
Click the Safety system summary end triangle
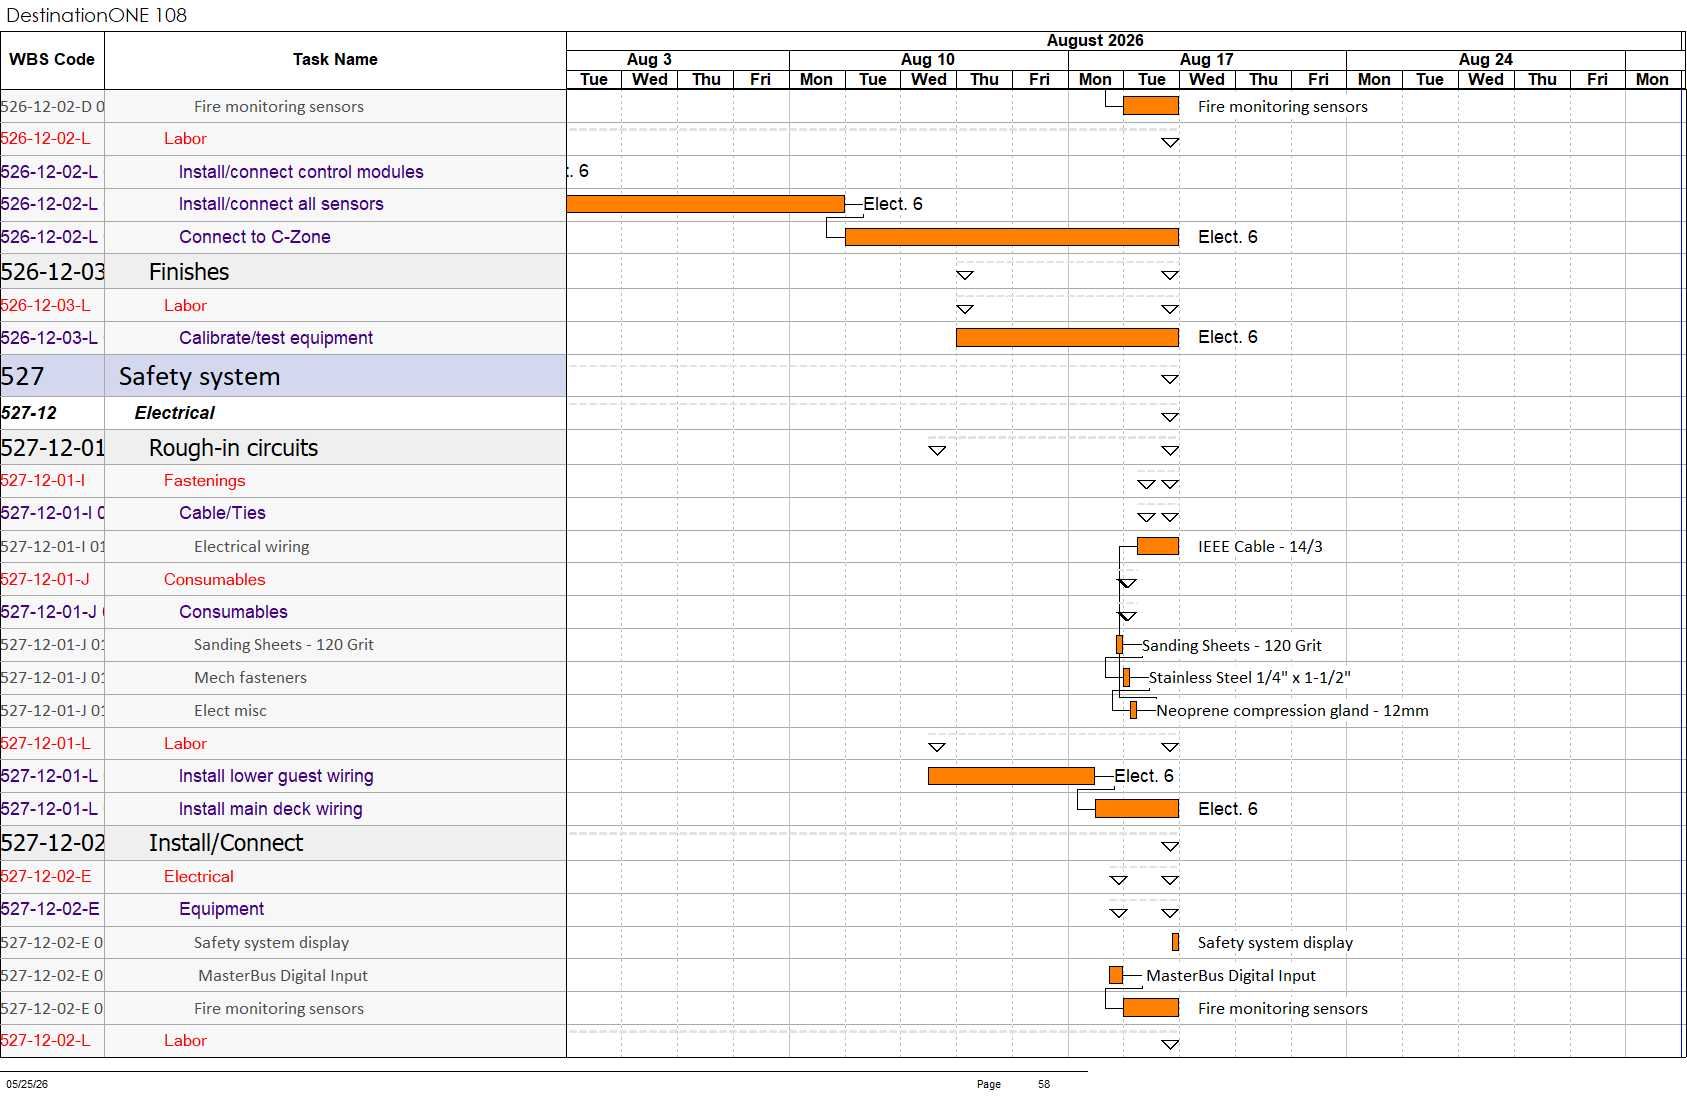click(x=1170, y=379)
